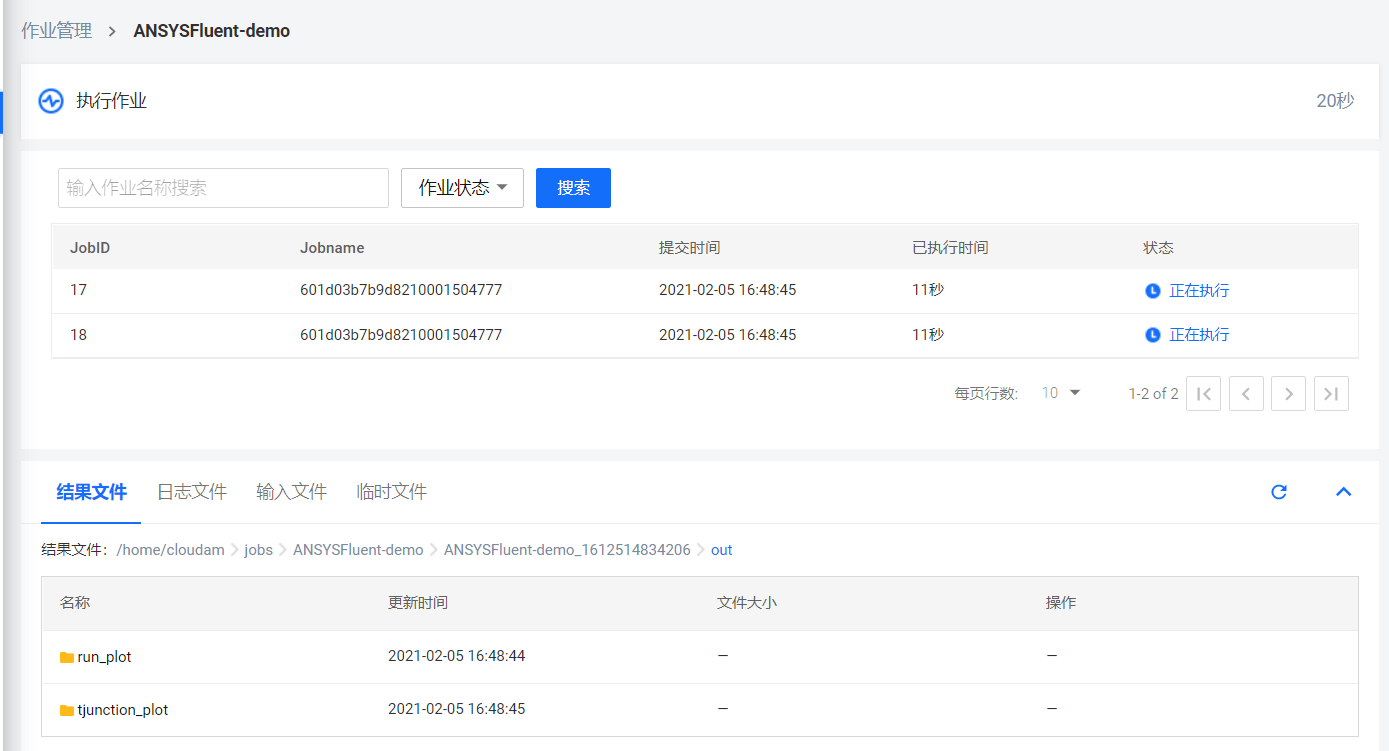The width and height of the screenshot is (1389, 751).
Task: Click the 操作 column header
Action: pyautogui.click(x=1061, y=603)
